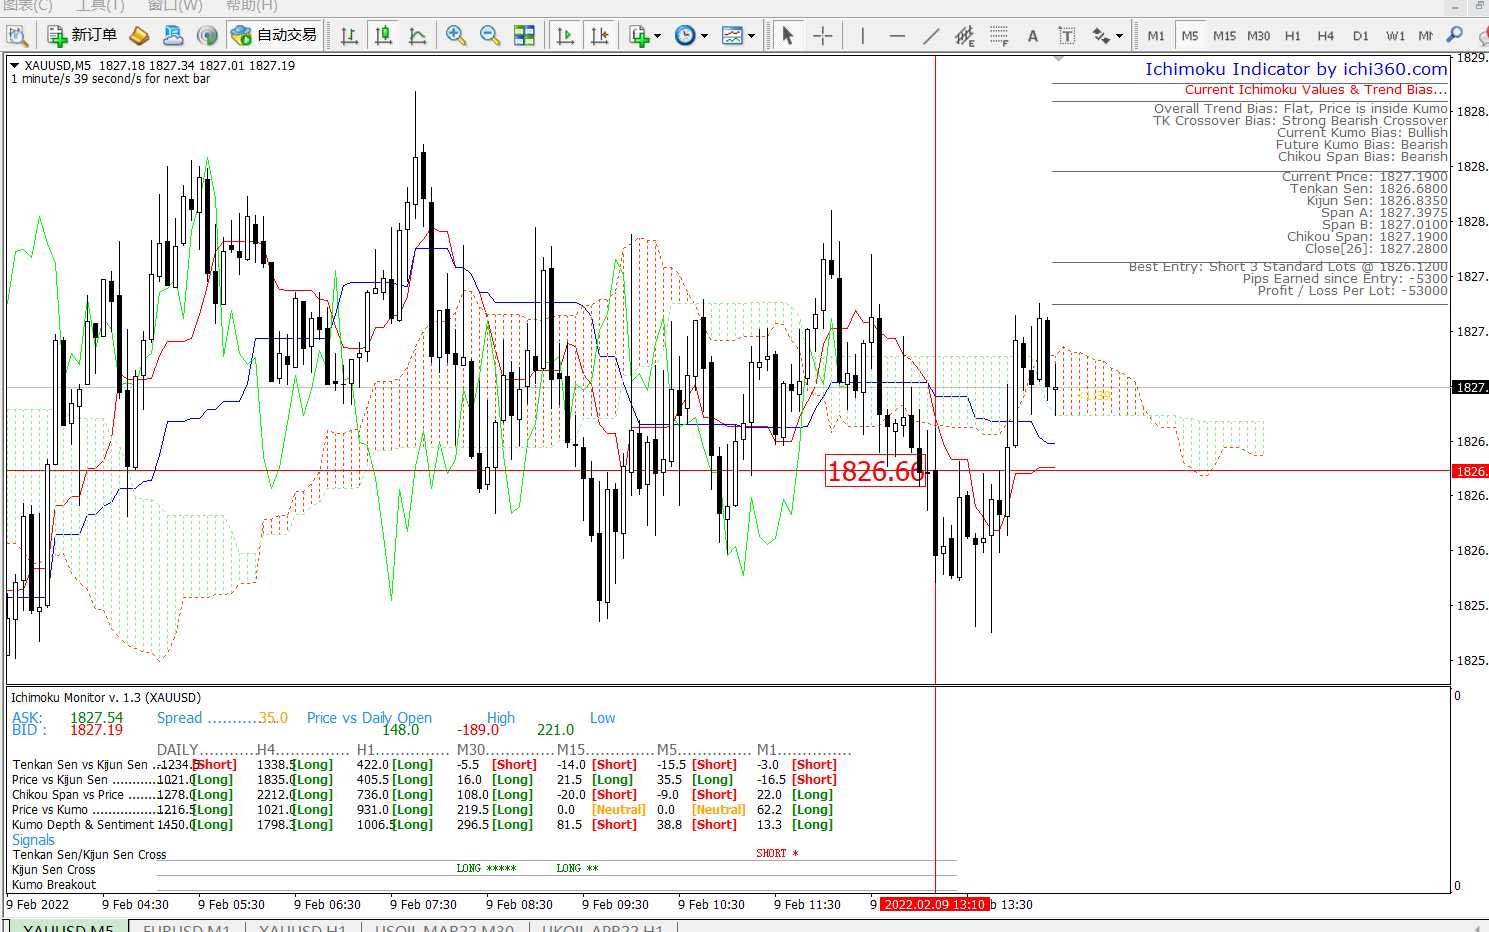
Task: Click the Templates chart icon
Action: point(732,36)
